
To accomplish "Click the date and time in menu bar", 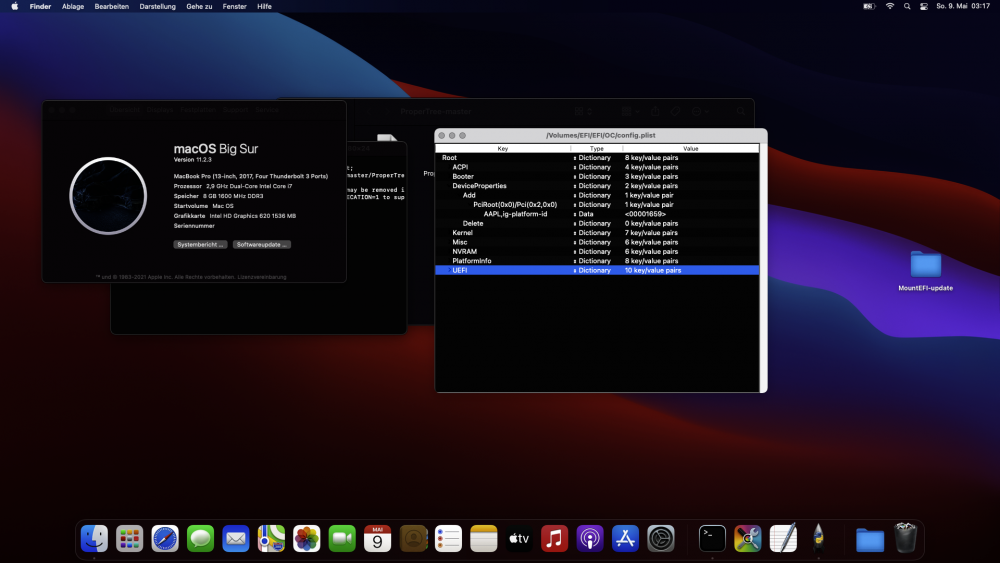I will point(963,6).
